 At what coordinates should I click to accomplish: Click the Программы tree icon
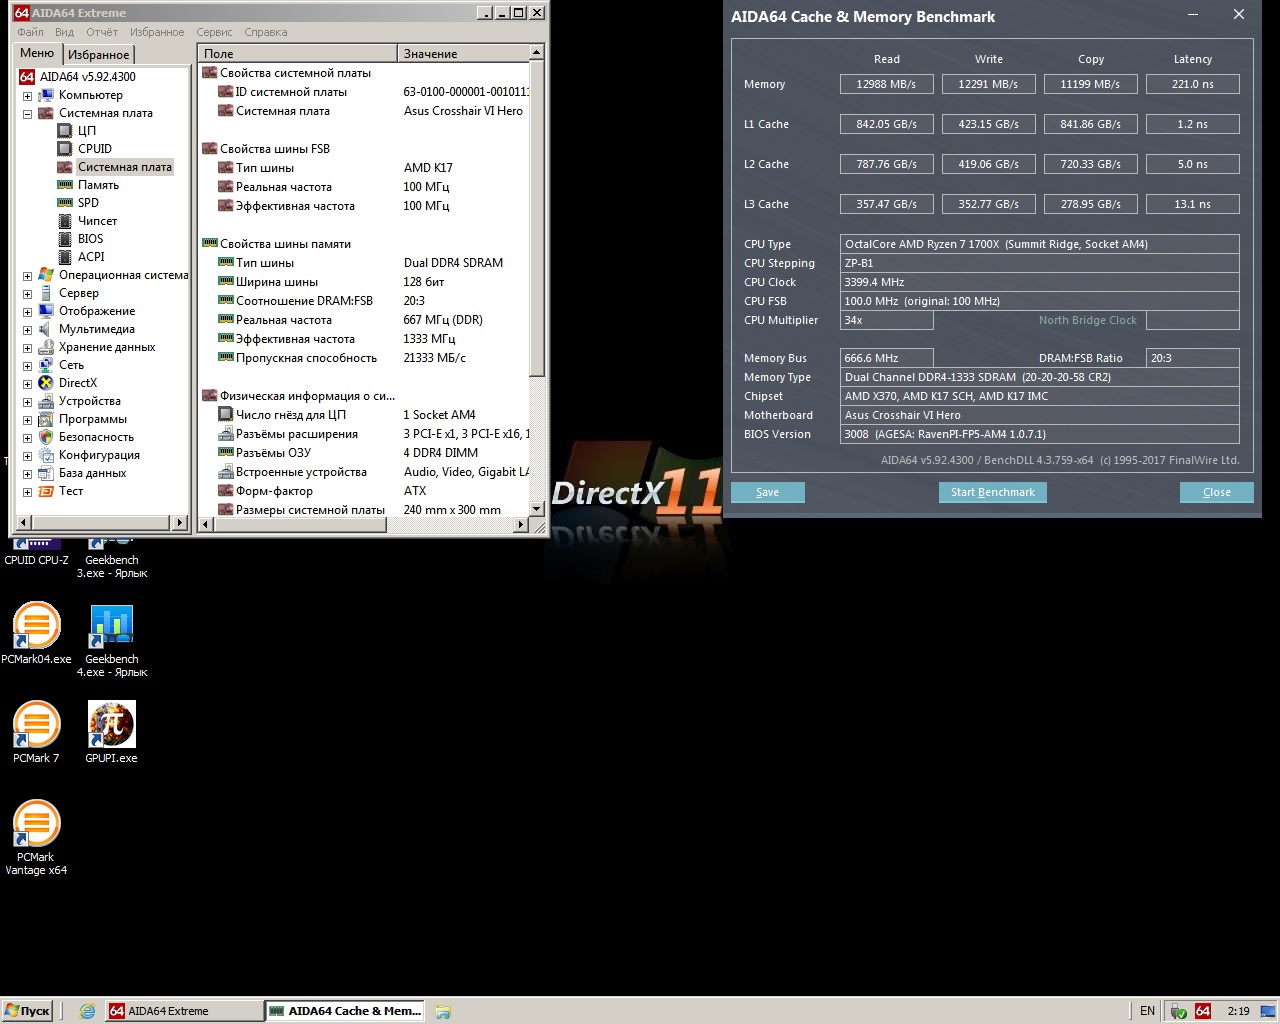tap(46, 419)
